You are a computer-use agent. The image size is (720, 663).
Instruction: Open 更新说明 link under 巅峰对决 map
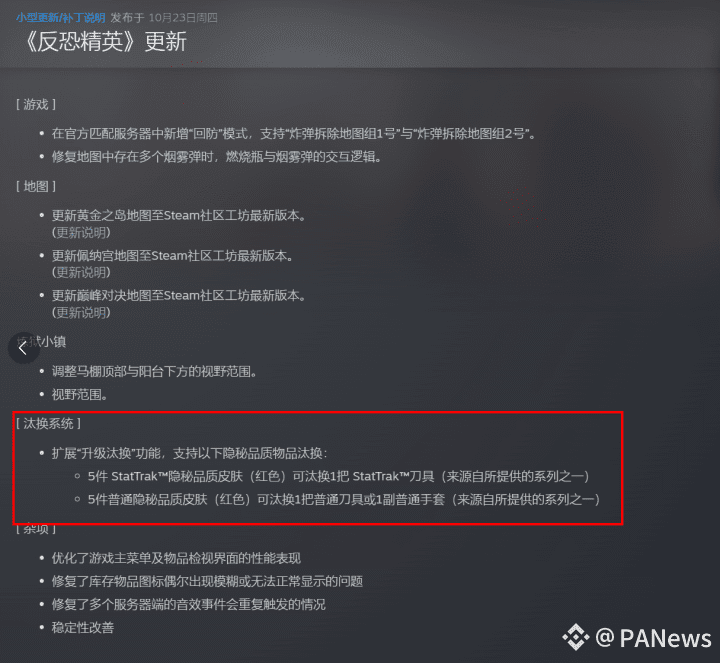pos(81,313)
